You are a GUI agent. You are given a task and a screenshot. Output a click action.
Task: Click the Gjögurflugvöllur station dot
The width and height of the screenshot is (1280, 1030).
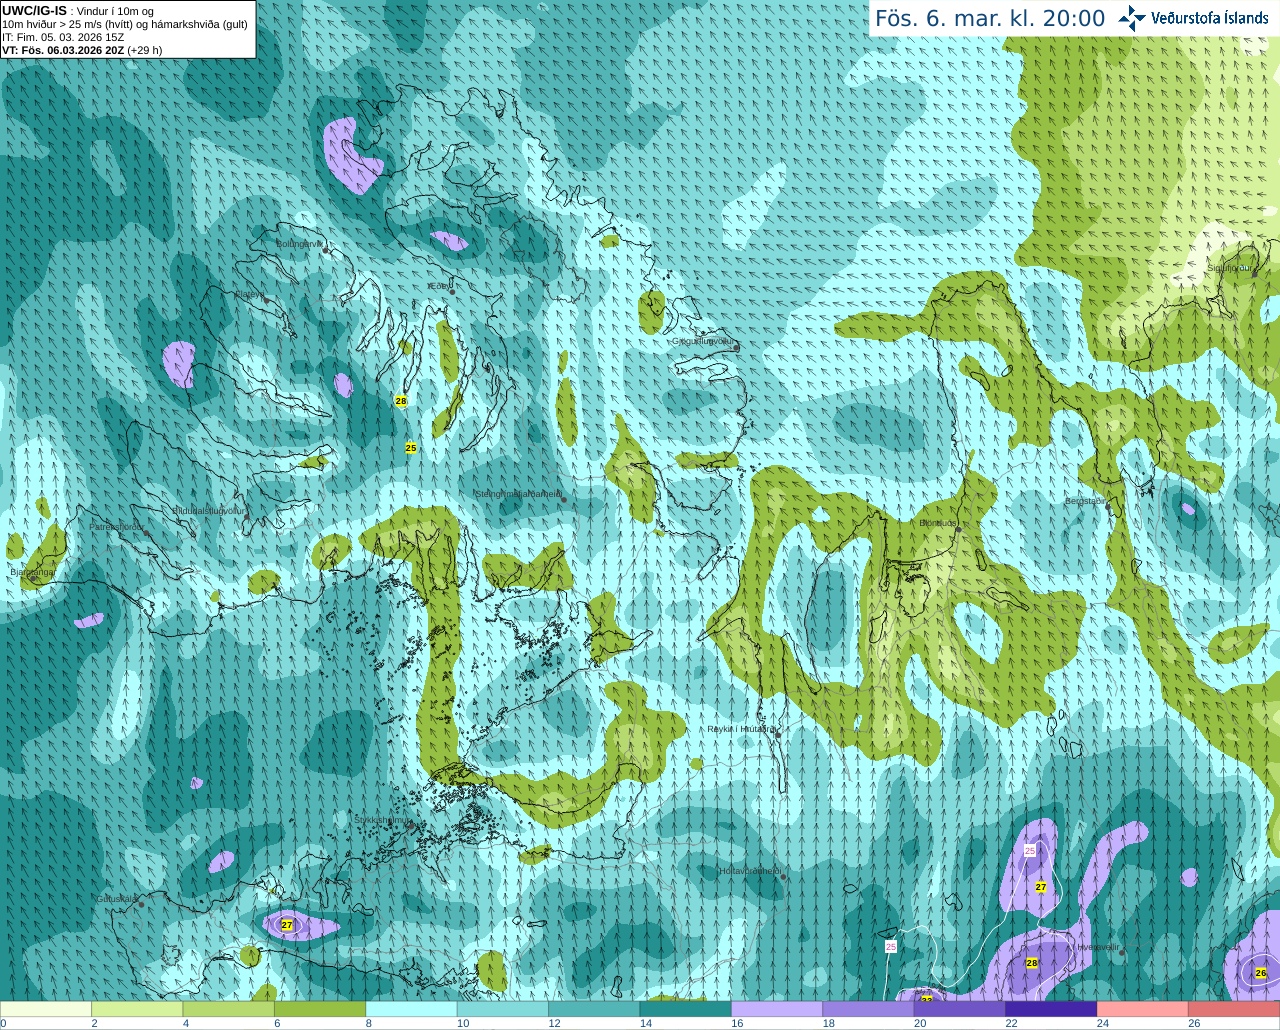pyautogui.click(x=737, y=348)
